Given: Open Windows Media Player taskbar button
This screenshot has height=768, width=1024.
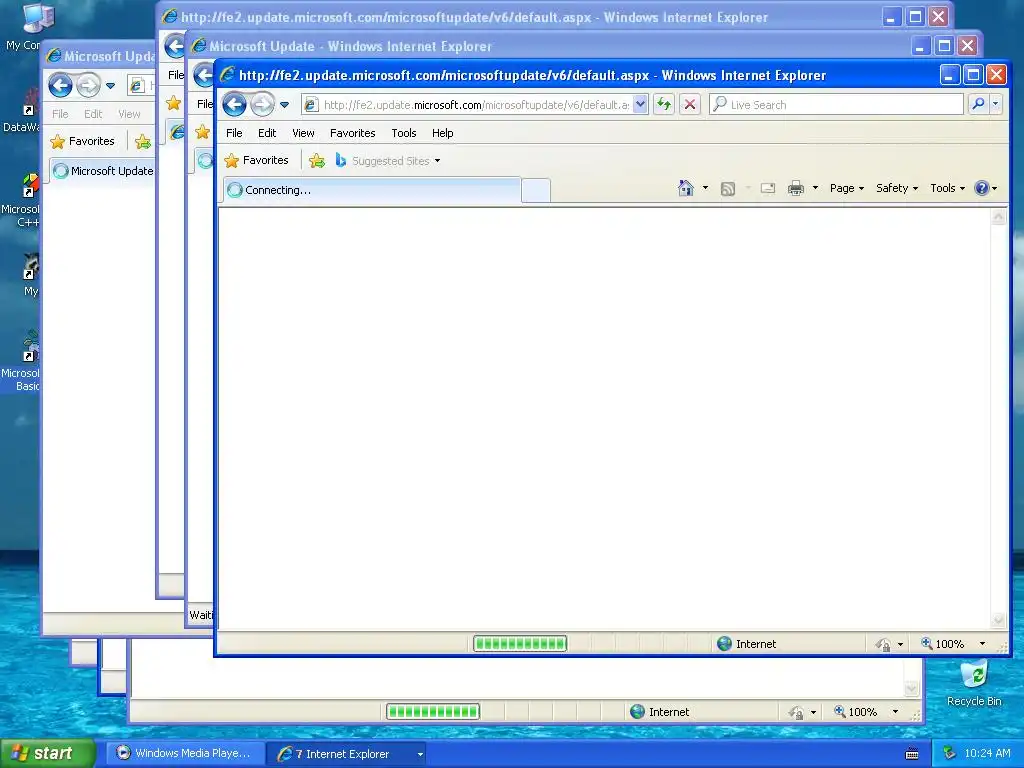Looking at the screenshot, I should [x=185, y=754].
